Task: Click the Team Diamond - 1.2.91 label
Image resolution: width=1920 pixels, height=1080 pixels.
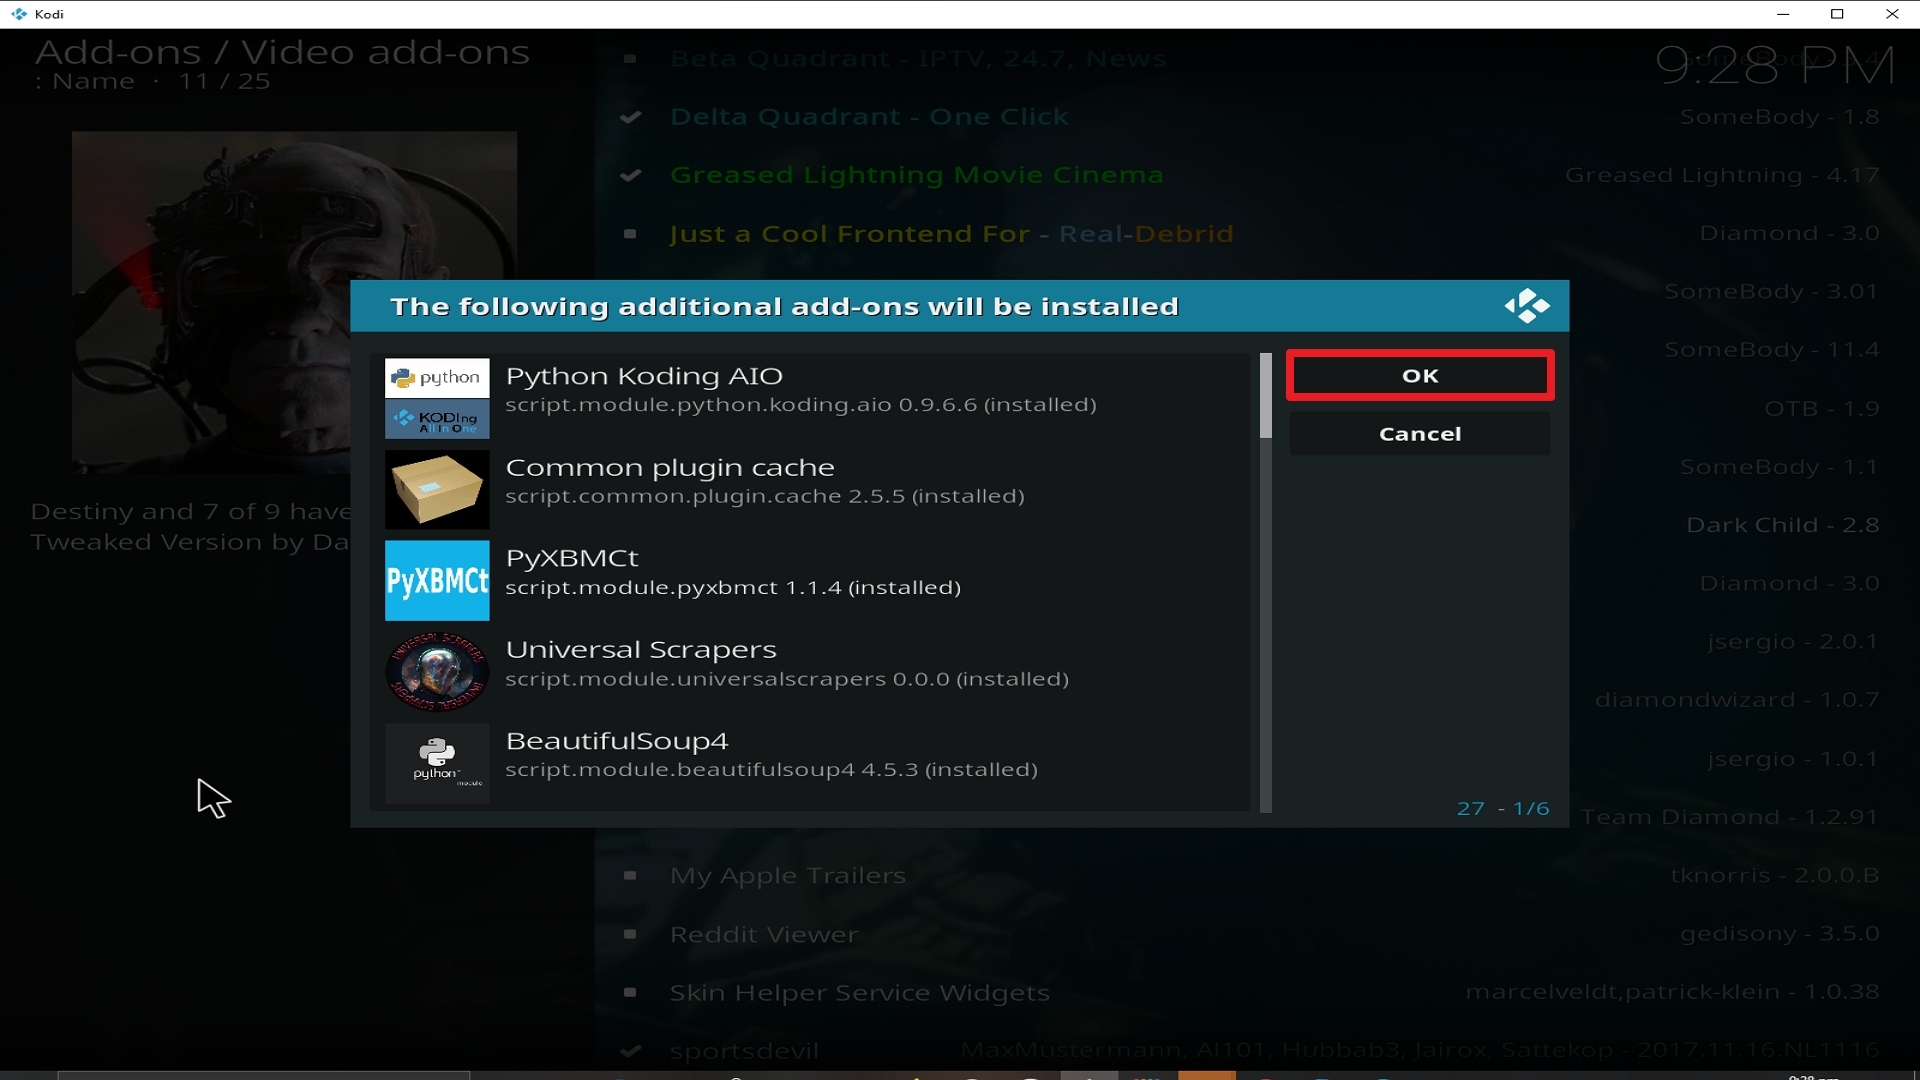Action: tap(1730, 817)
